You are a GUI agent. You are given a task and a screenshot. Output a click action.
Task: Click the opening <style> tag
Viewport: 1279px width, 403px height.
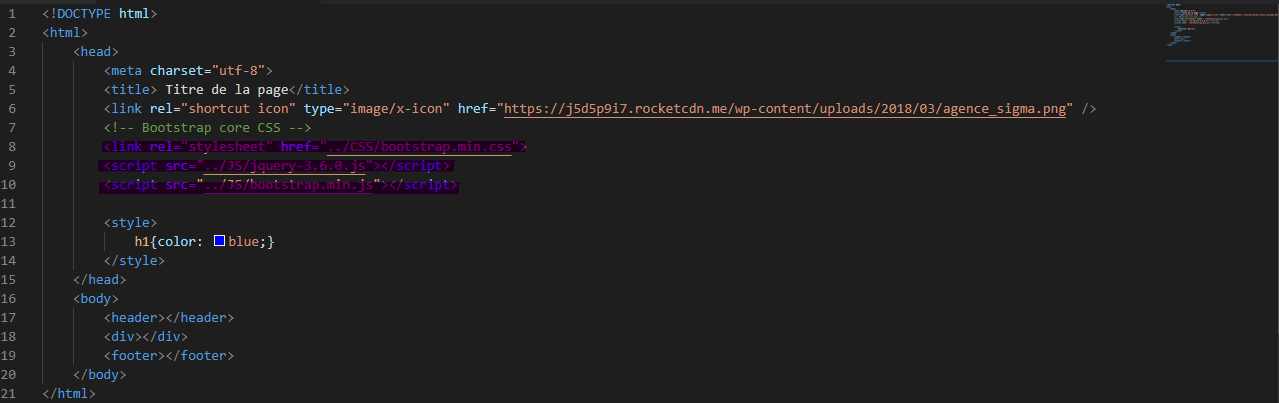[130, 223]
